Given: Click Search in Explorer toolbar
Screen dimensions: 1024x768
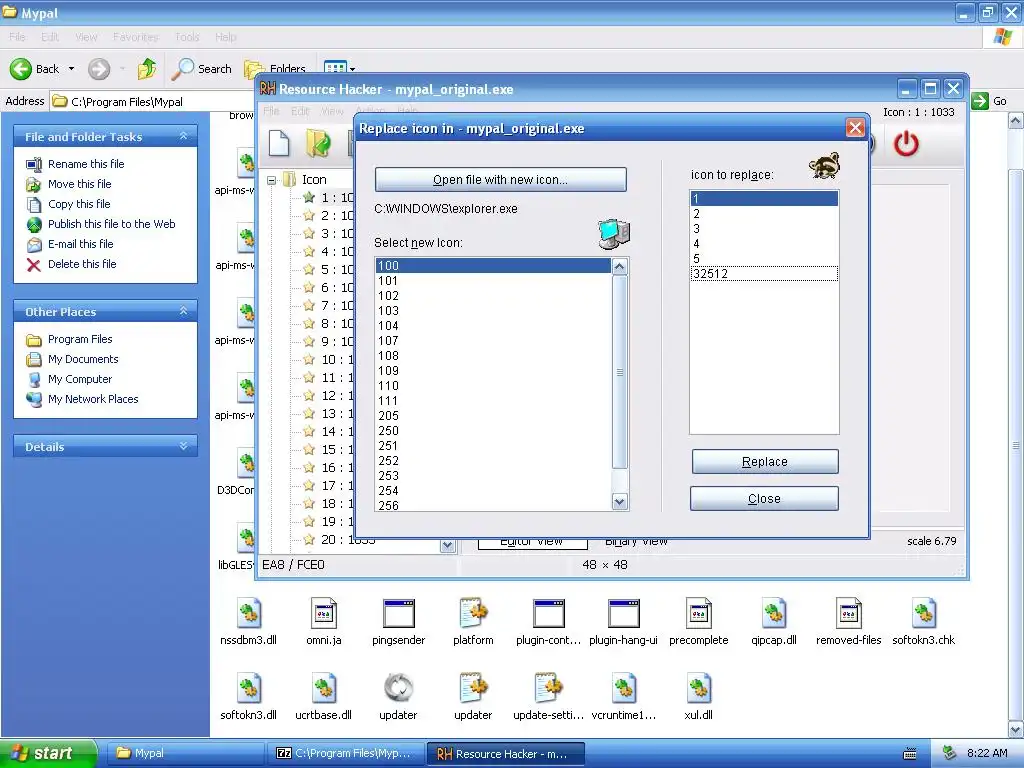Looking at the screenshot, I should pos(201,69).
